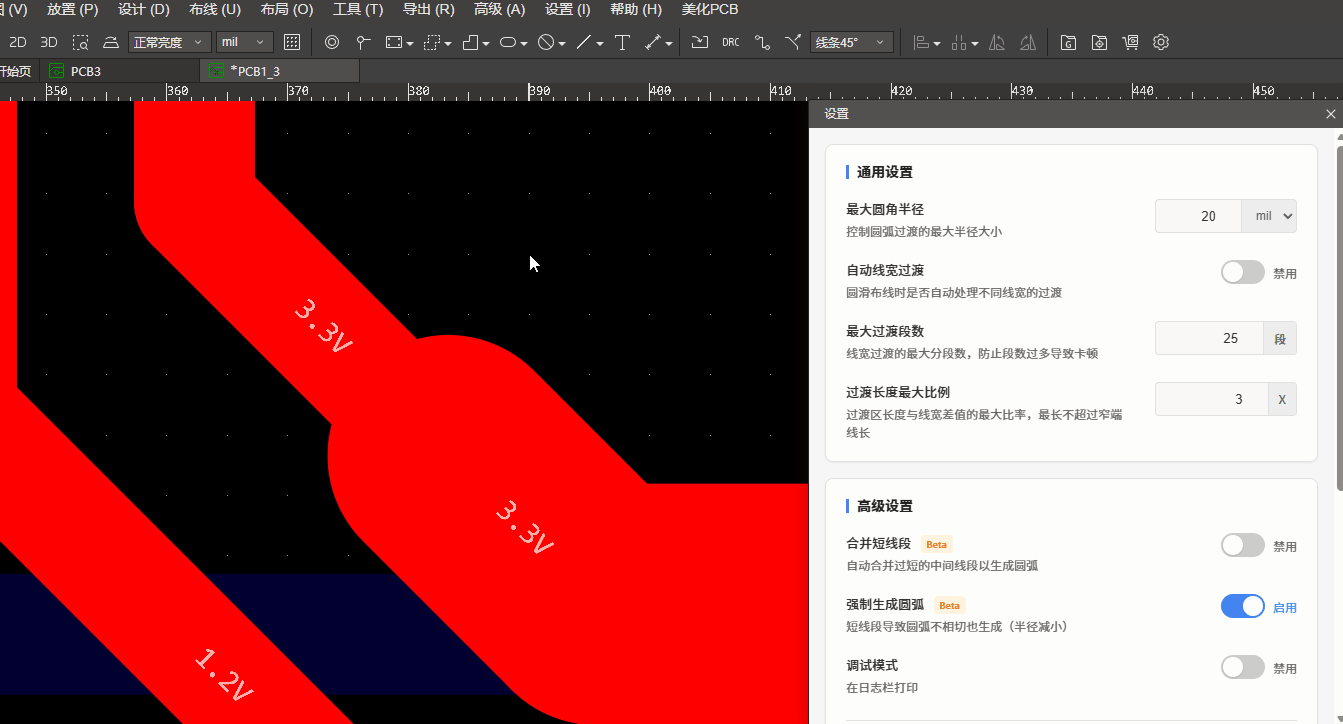Viewport: 1343px width, 724px height.
Task: Open the 设置 (I) menu
Action: 568,9
